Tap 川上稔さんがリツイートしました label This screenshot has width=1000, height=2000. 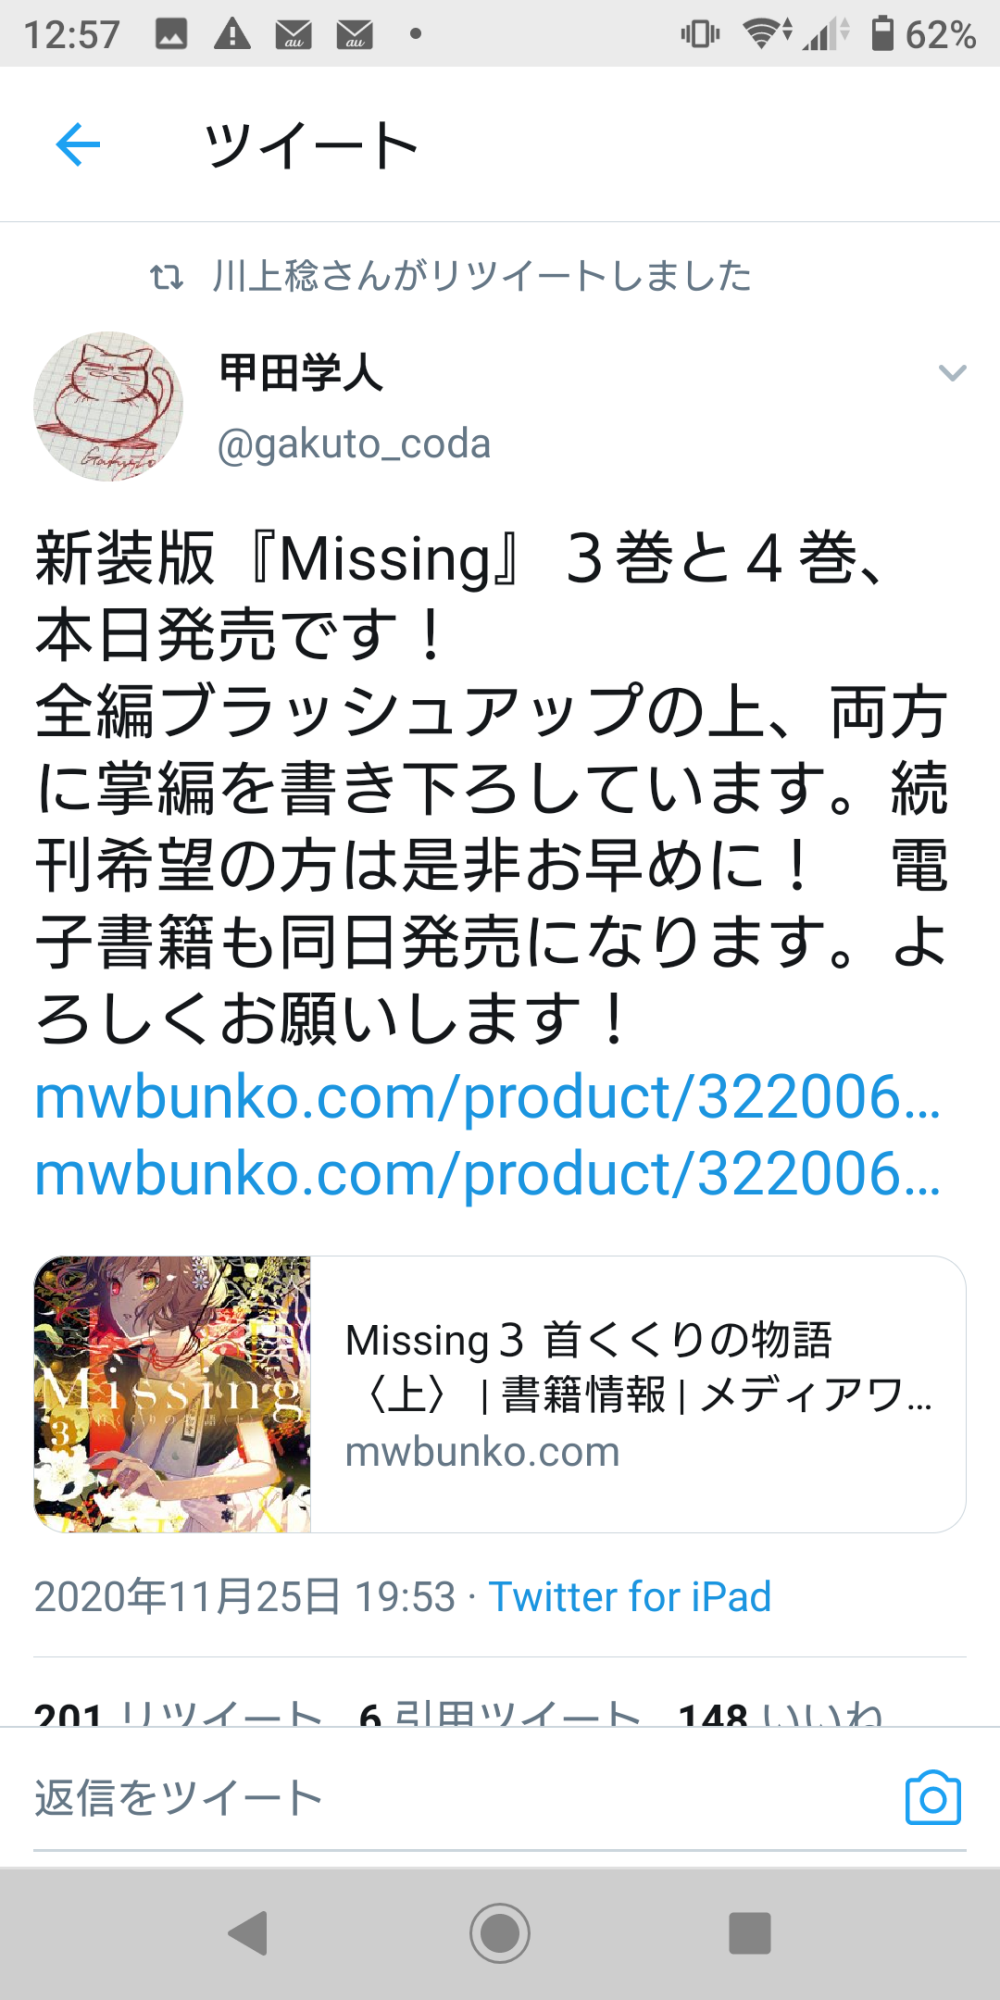[x=482, y=276]
